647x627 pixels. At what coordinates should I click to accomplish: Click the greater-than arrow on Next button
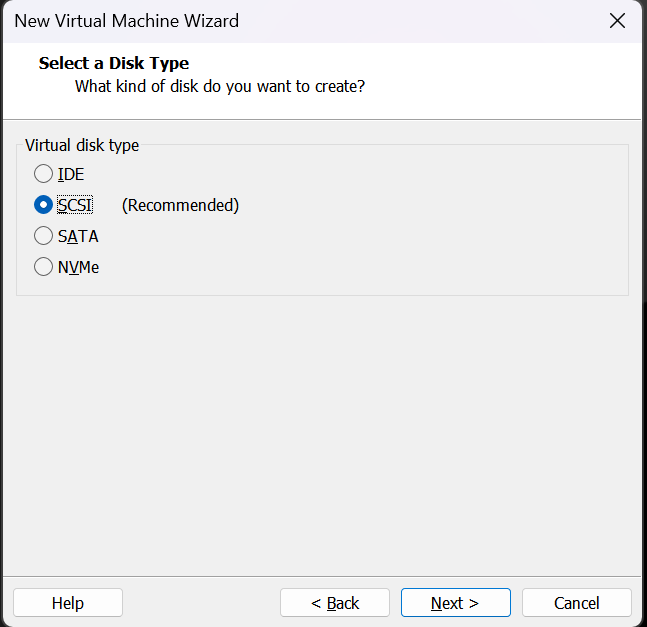pos(474,603)
